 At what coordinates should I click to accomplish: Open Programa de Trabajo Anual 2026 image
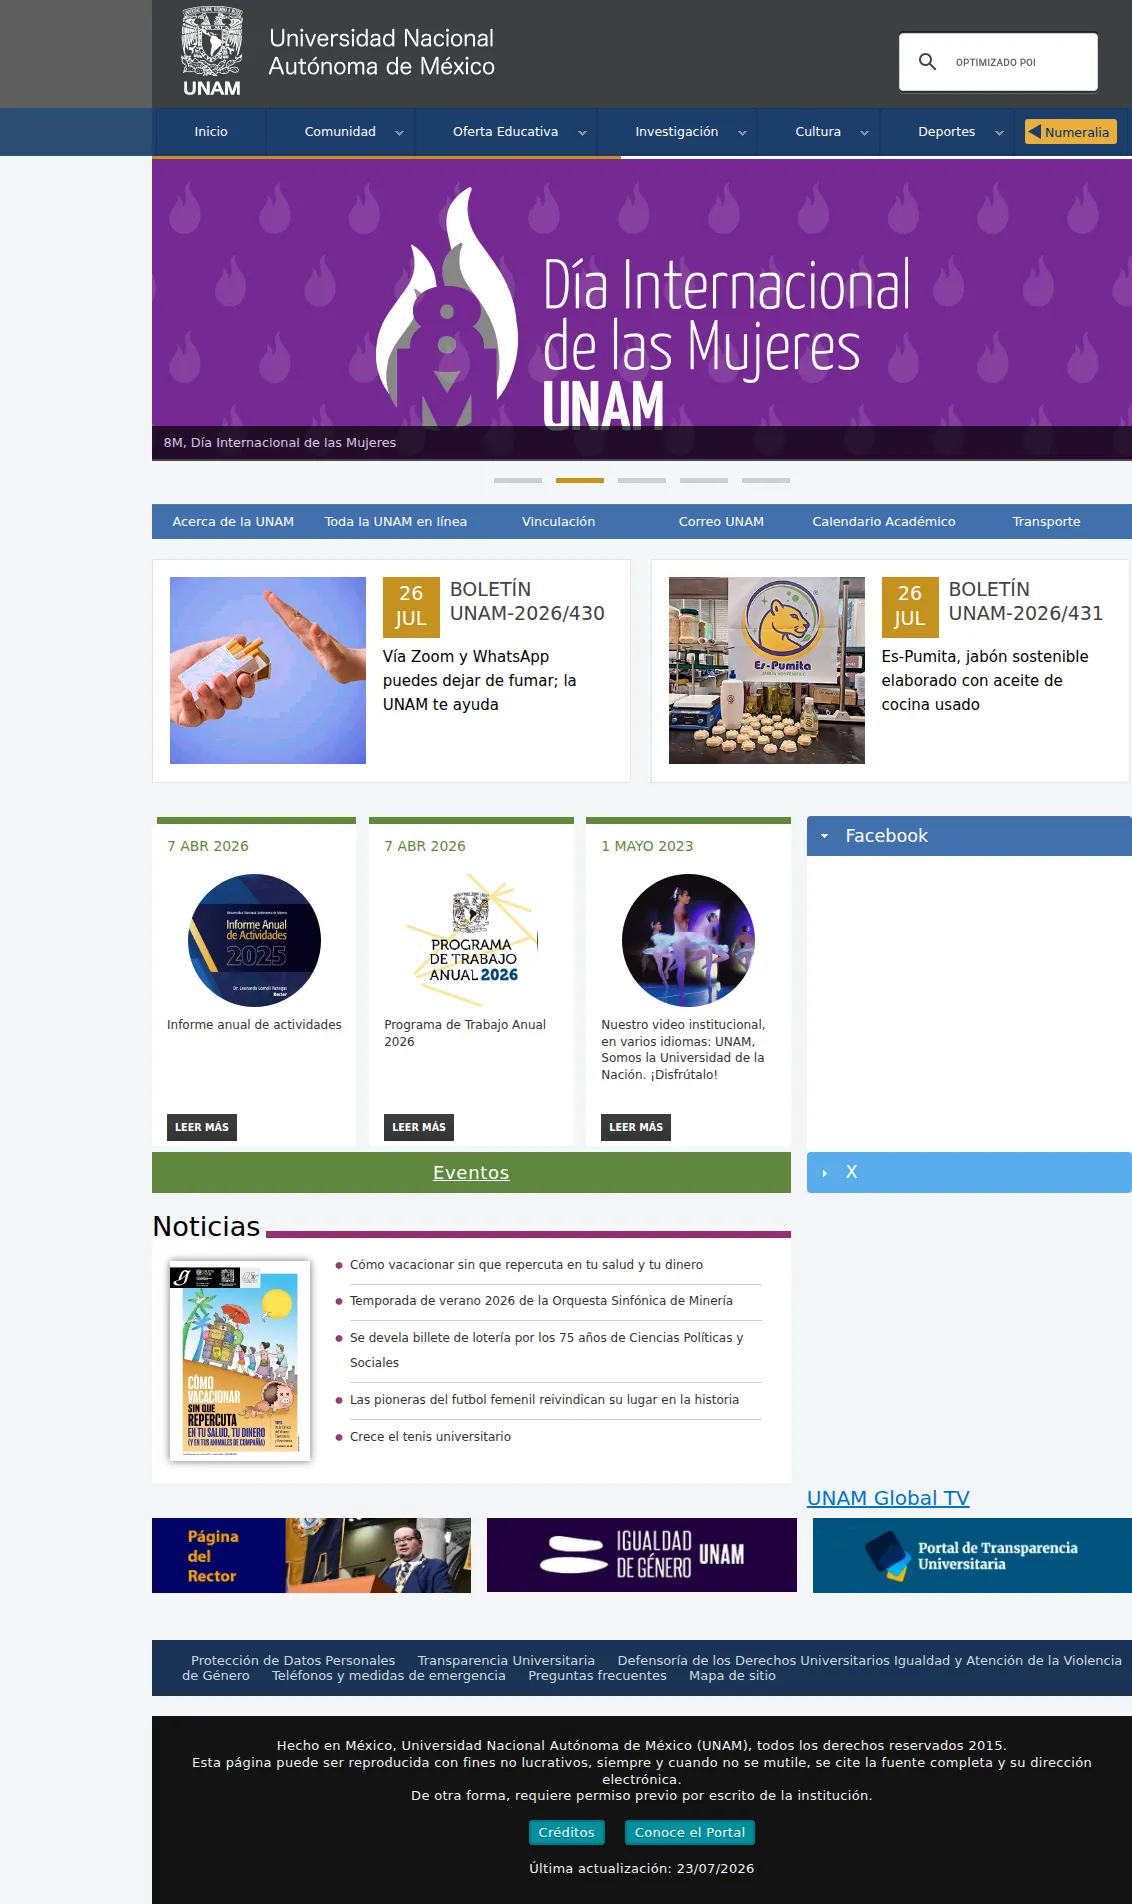click(x=472, y=940)
